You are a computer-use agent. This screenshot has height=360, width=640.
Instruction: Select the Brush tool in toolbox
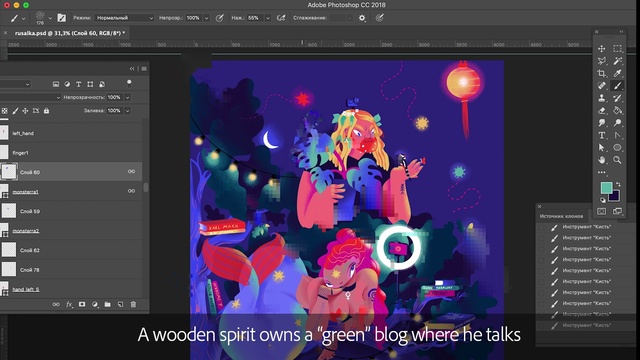(x=618, y=86)
